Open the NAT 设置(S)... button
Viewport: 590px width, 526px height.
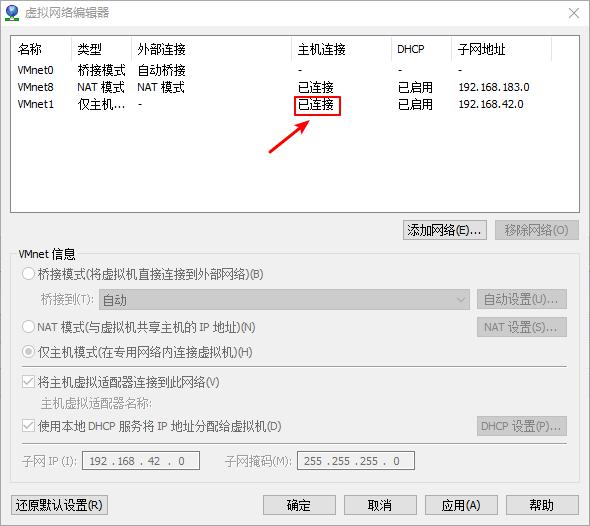[522, 327]
